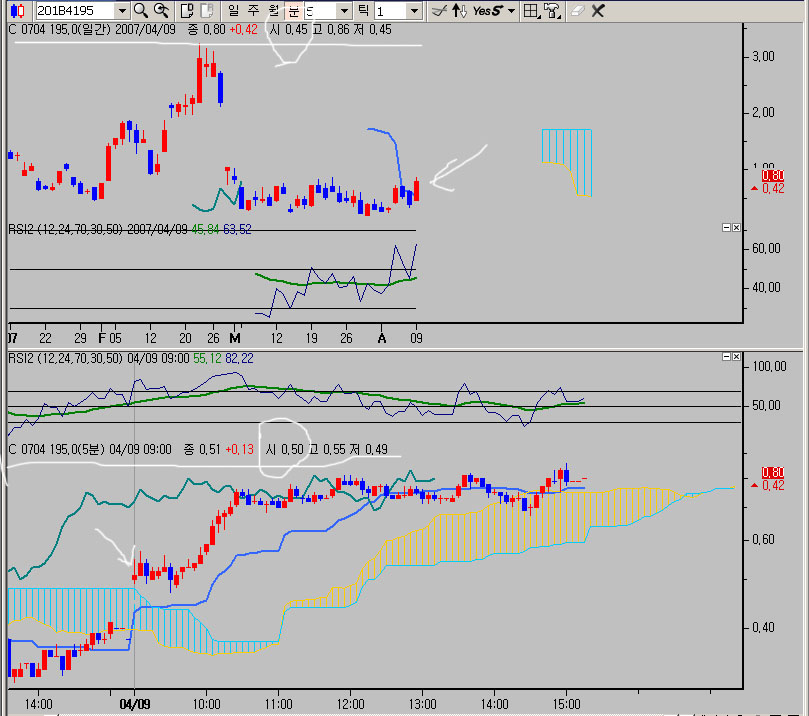Open the tick count dropdown arrow
809x716 pixels.
pyautogui.click(x=413, y=11)
